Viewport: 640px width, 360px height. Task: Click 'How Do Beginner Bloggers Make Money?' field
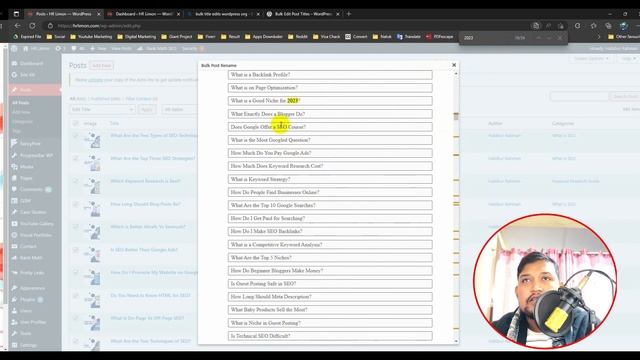point(330,271)
